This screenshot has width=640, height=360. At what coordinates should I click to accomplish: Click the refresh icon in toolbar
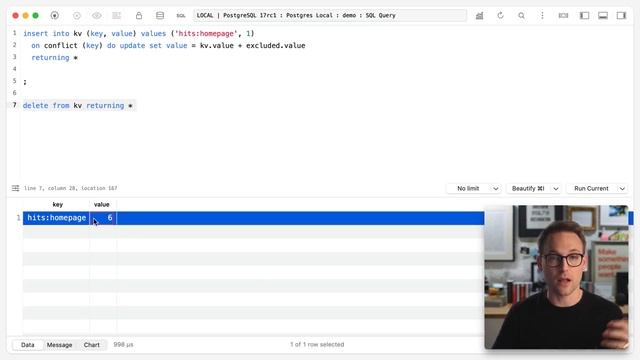500,16
